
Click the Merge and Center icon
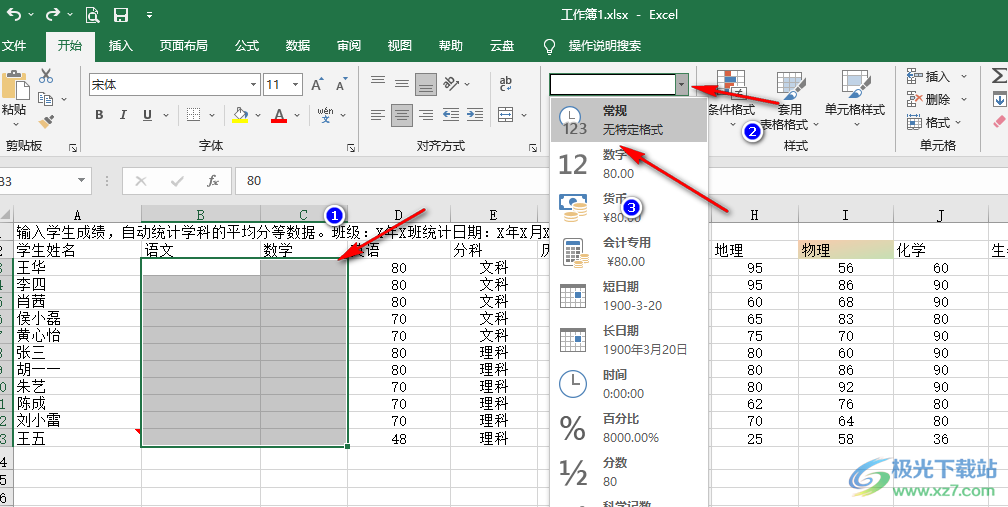pos(506,115)
